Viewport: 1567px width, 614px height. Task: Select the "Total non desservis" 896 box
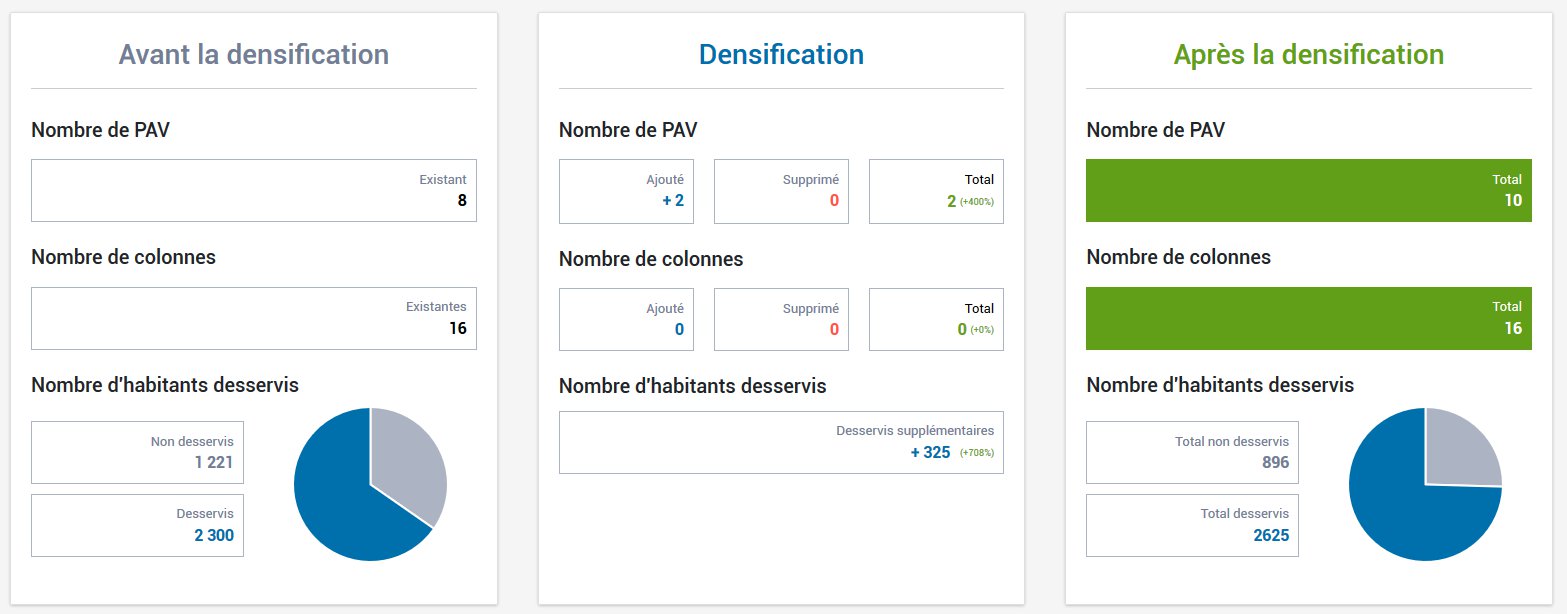(x=1192, y=452)
